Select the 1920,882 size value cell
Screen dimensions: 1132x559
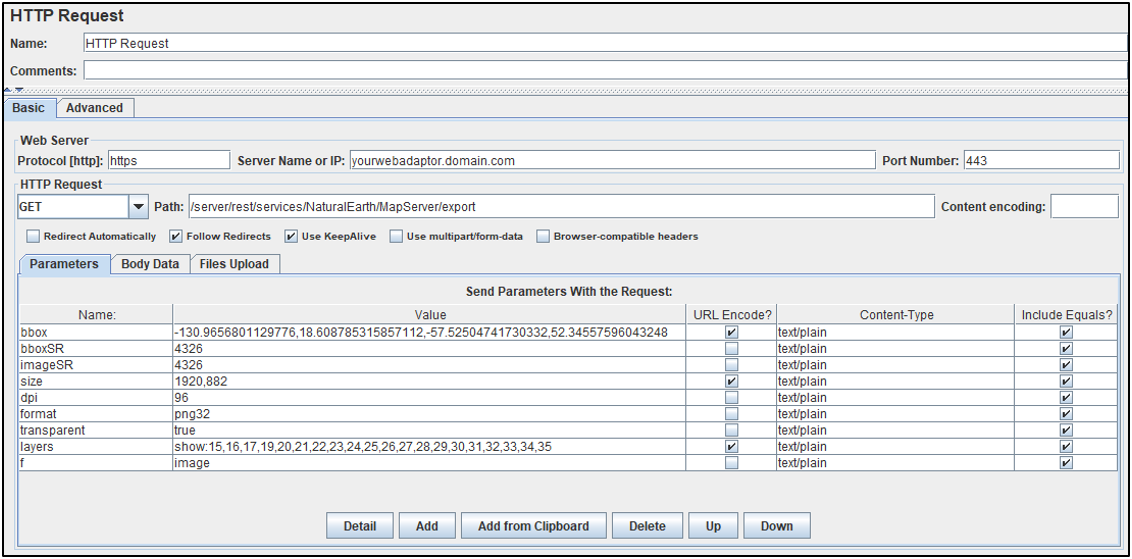[430, 381]
